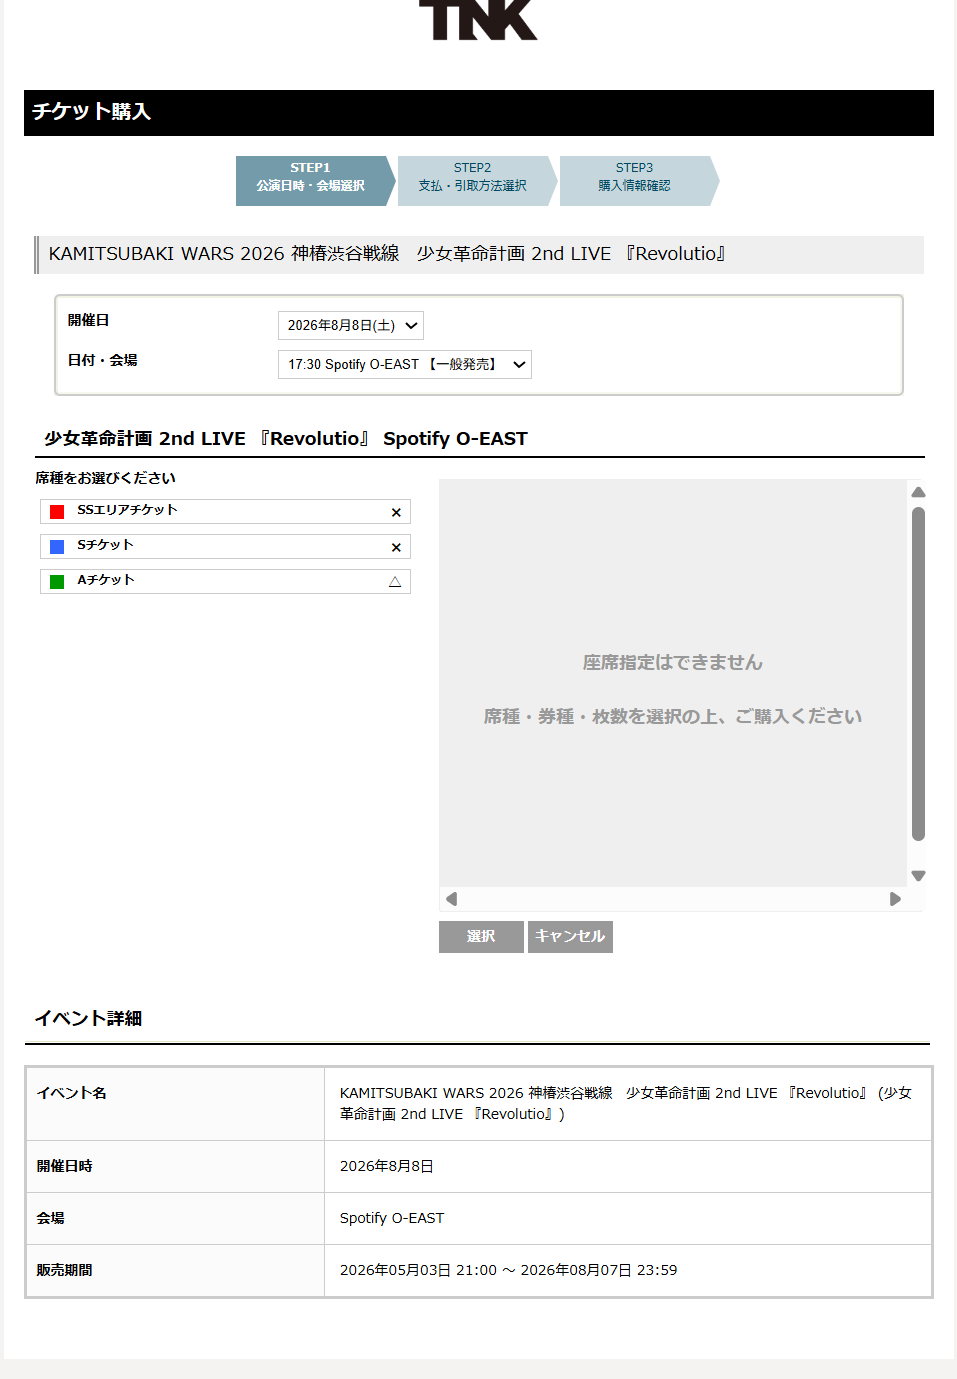Click red swatch for SSエリアチケット
Viewport: 957px width, 1379px height.
(x=57, y=512)
